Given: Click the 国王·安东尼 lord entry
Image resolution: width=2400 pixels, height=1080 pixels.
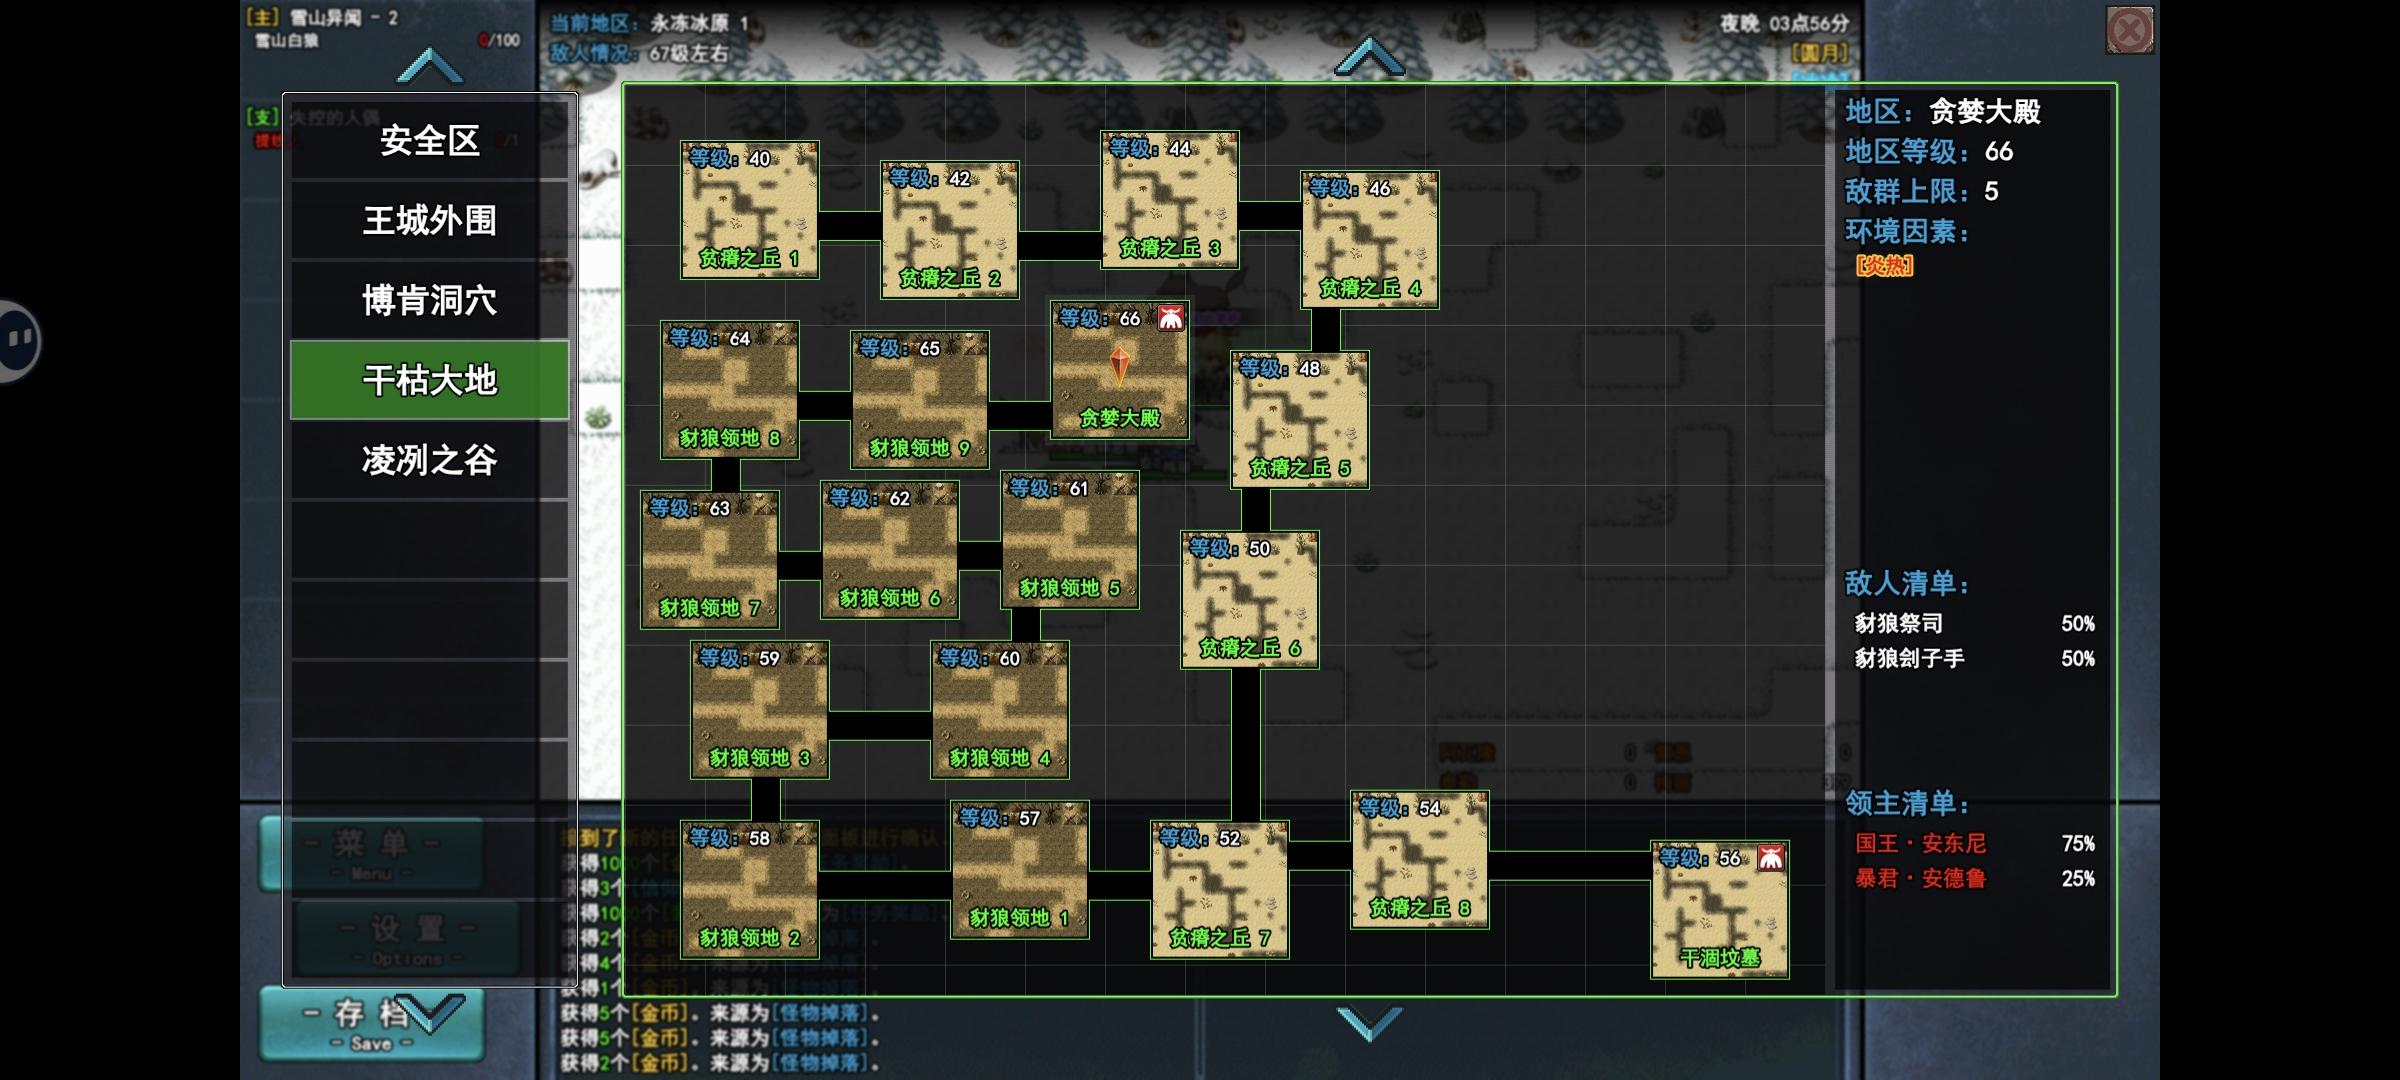Looking at the screenshot, I should coord(1921,843).
